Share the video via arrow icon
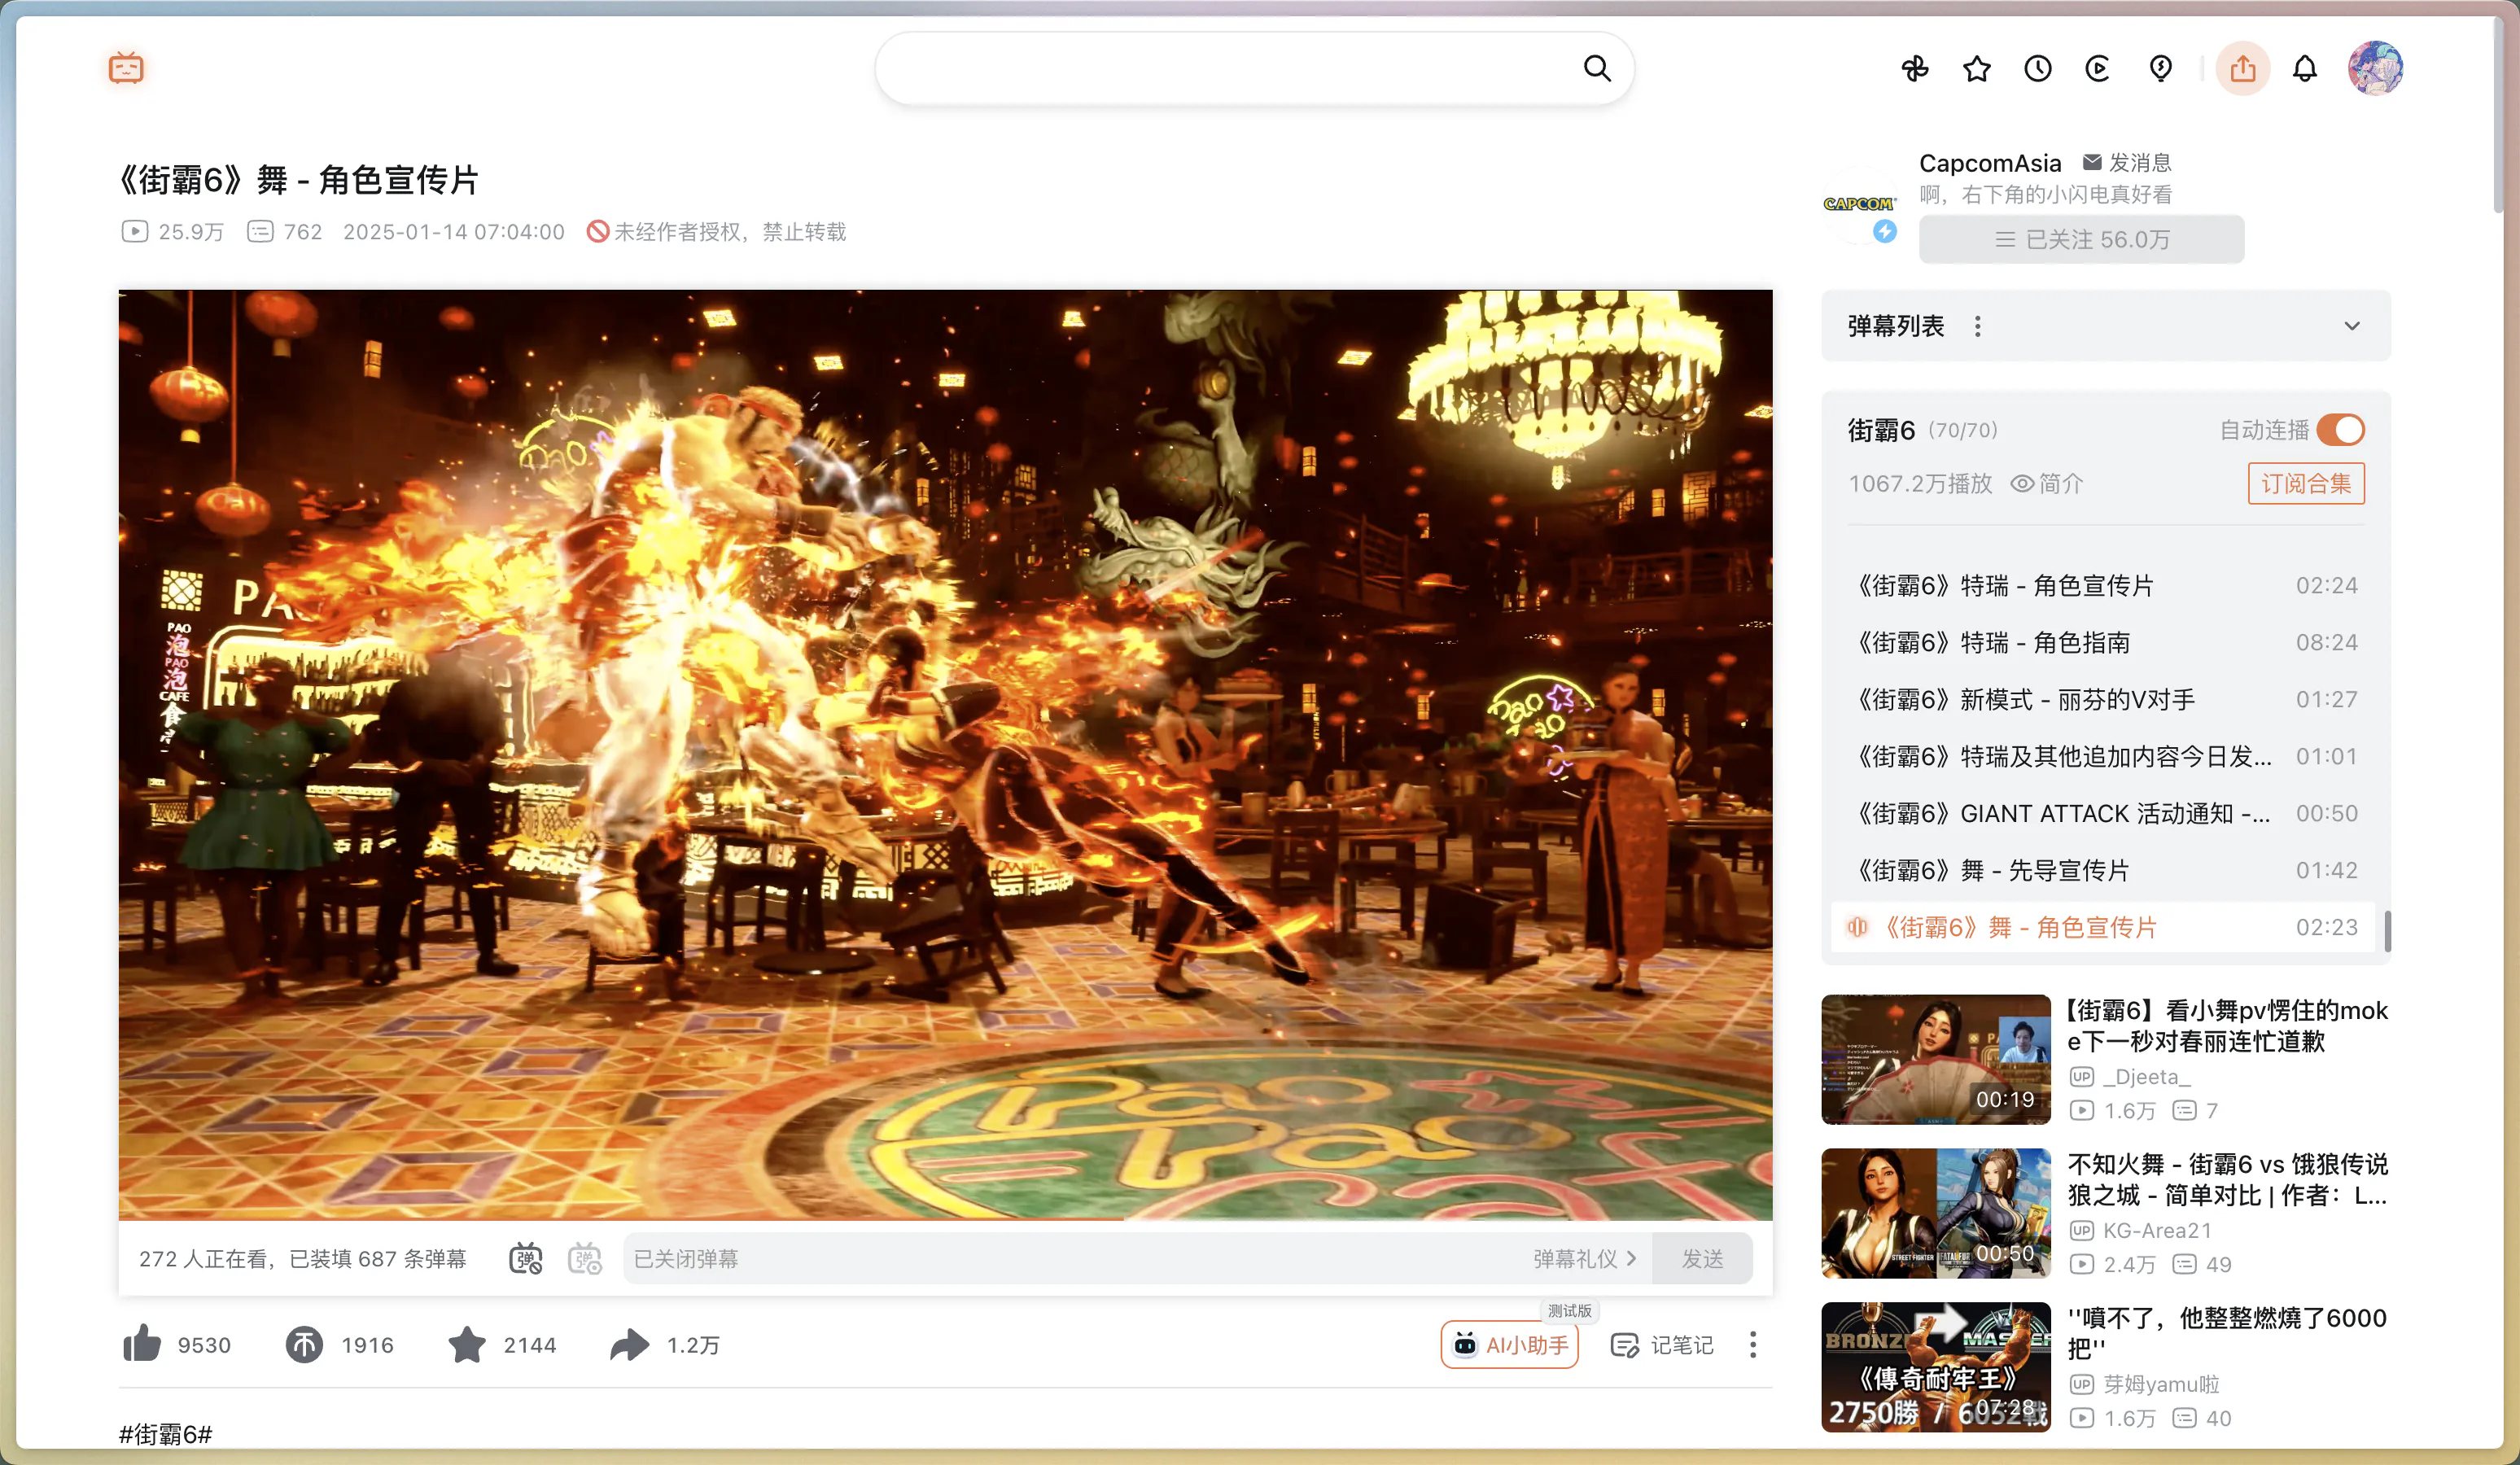 pyautogui.click(x=629, y=1344)
